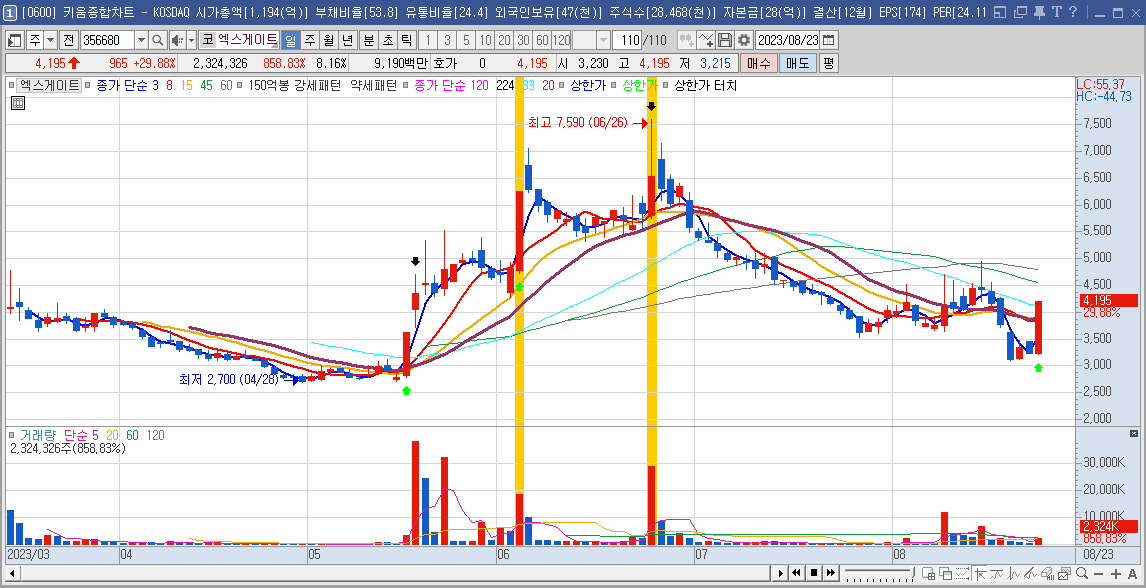Toggle the 150억봉 강세패턴 indicator checkbox
Viewport: 1146px width, 588px height.
241,85
